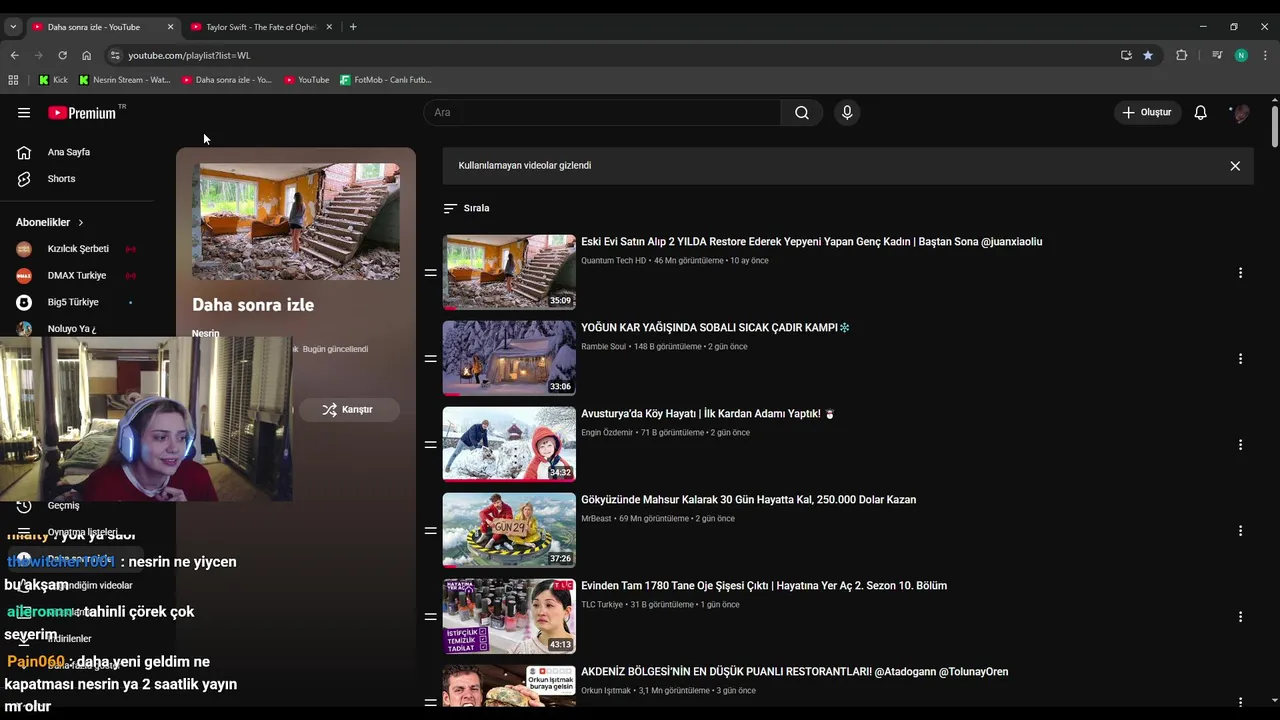Open the account avatar menu
Screen dimensions: 1280x720
[x=1241, y=113]
